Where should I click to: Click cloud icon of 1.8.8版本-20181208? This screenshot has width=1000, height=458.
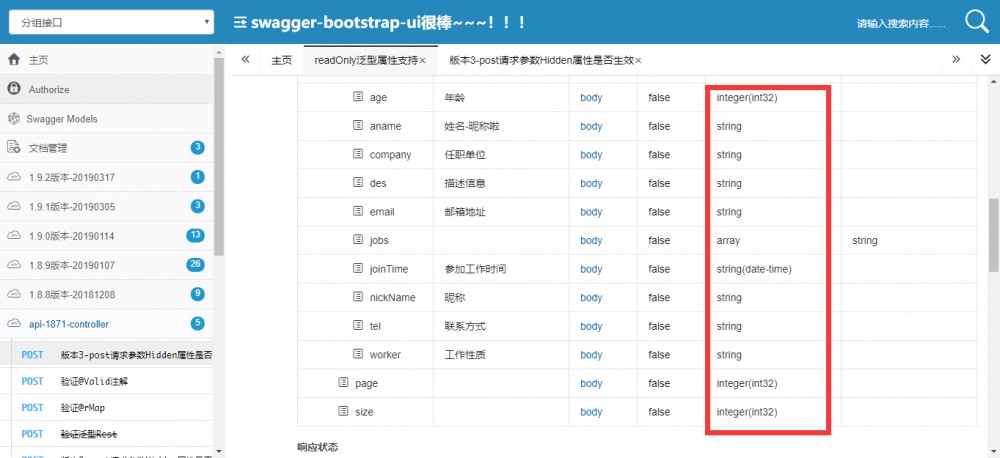(x=14, y=294)
